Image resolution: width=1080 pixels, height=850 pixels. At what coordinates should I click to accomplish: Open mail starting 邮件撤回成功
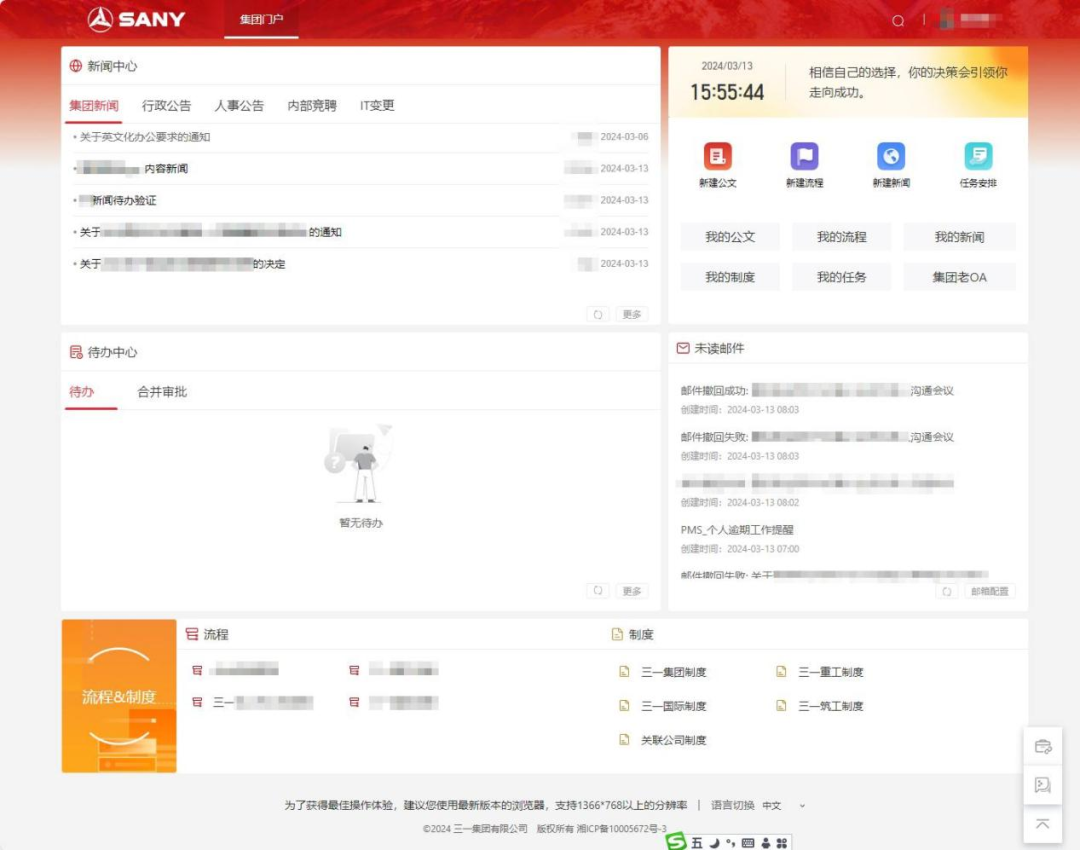pos(817,391)
